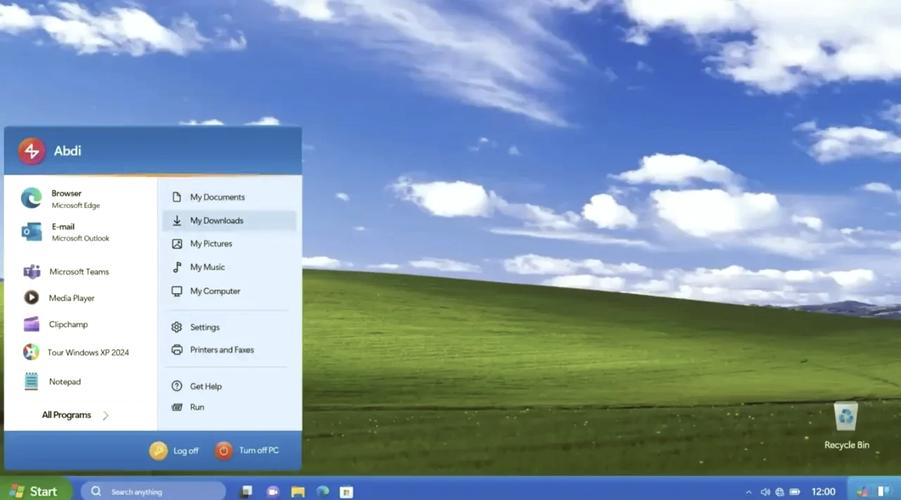The height and width of the screenshot is (500, 901).
Task: Show hidden system tray icons chevron
Action: pyautogui.click(x=748, y=492)
